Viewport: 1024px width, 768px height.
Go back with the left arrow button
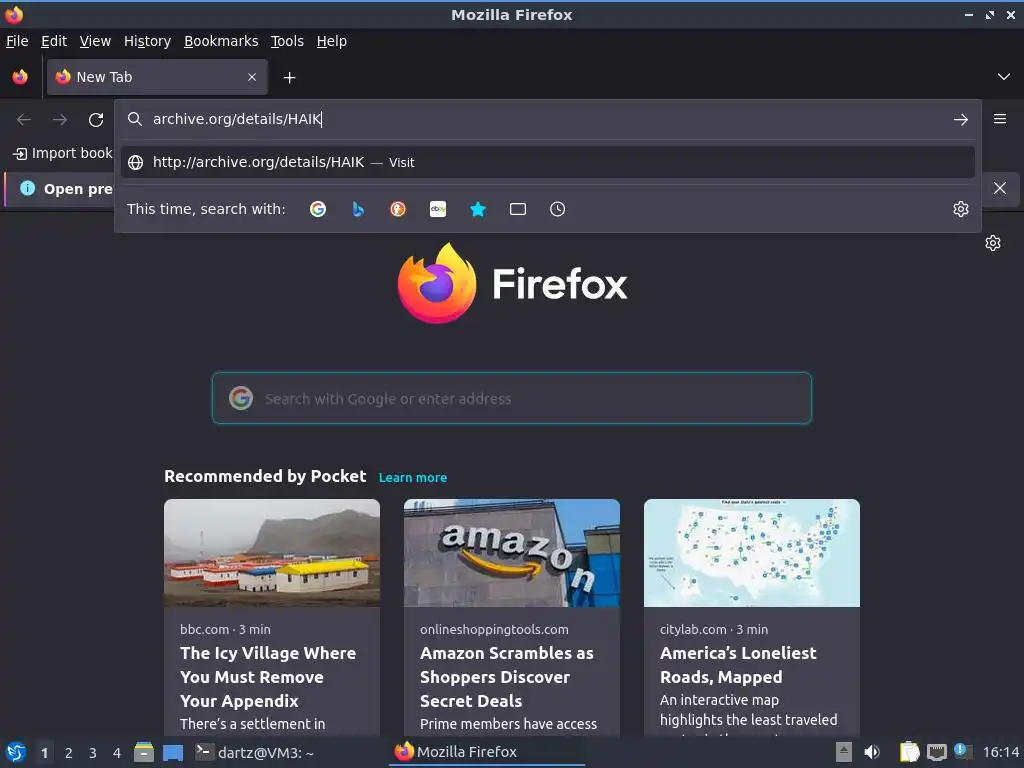(x=24, y=120)
